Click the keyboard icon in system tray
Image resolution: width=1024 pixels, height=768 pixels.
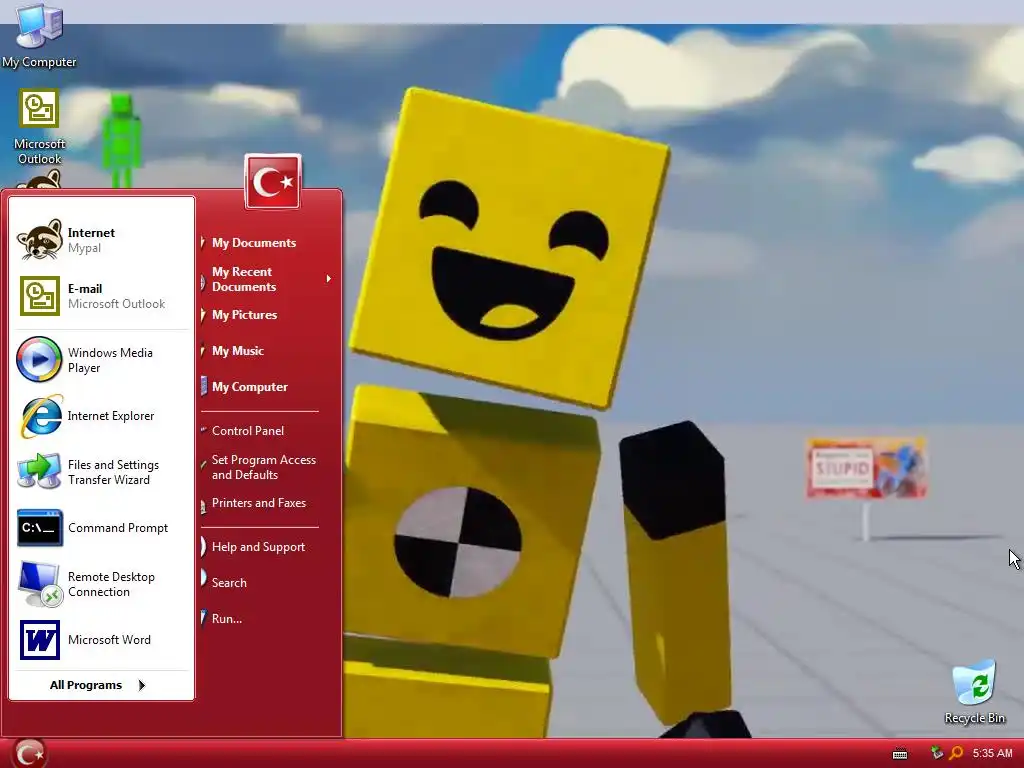[x=900, y=754]
